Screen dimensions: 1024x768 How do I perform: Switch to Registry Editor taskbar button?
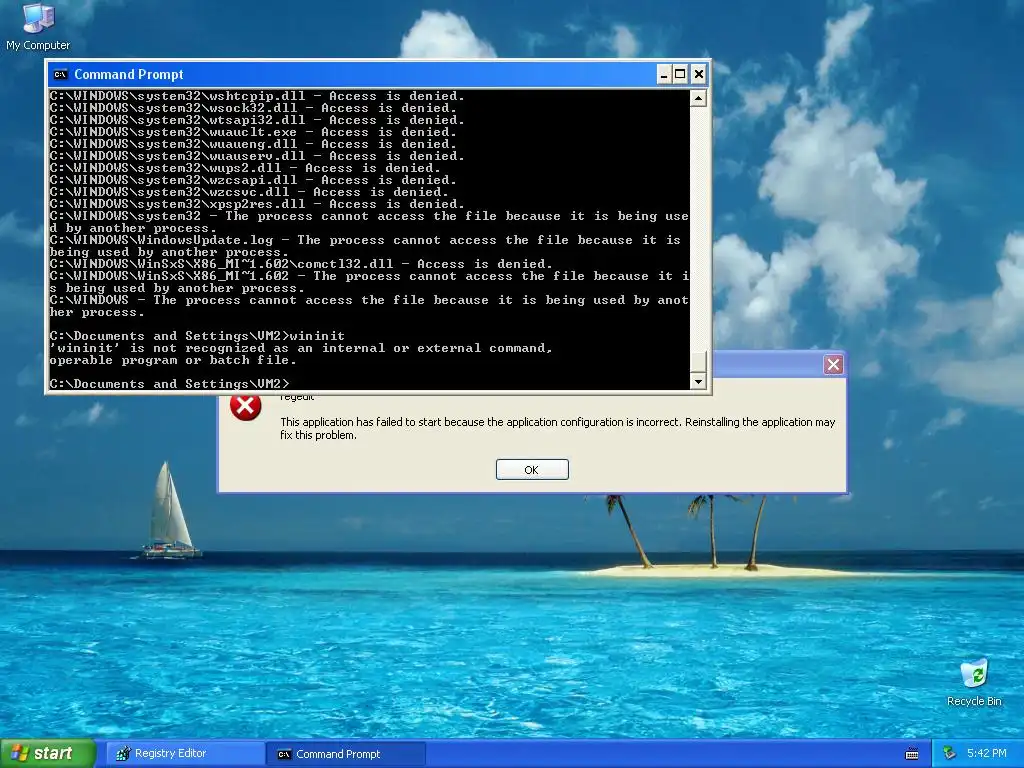[185, 754]
